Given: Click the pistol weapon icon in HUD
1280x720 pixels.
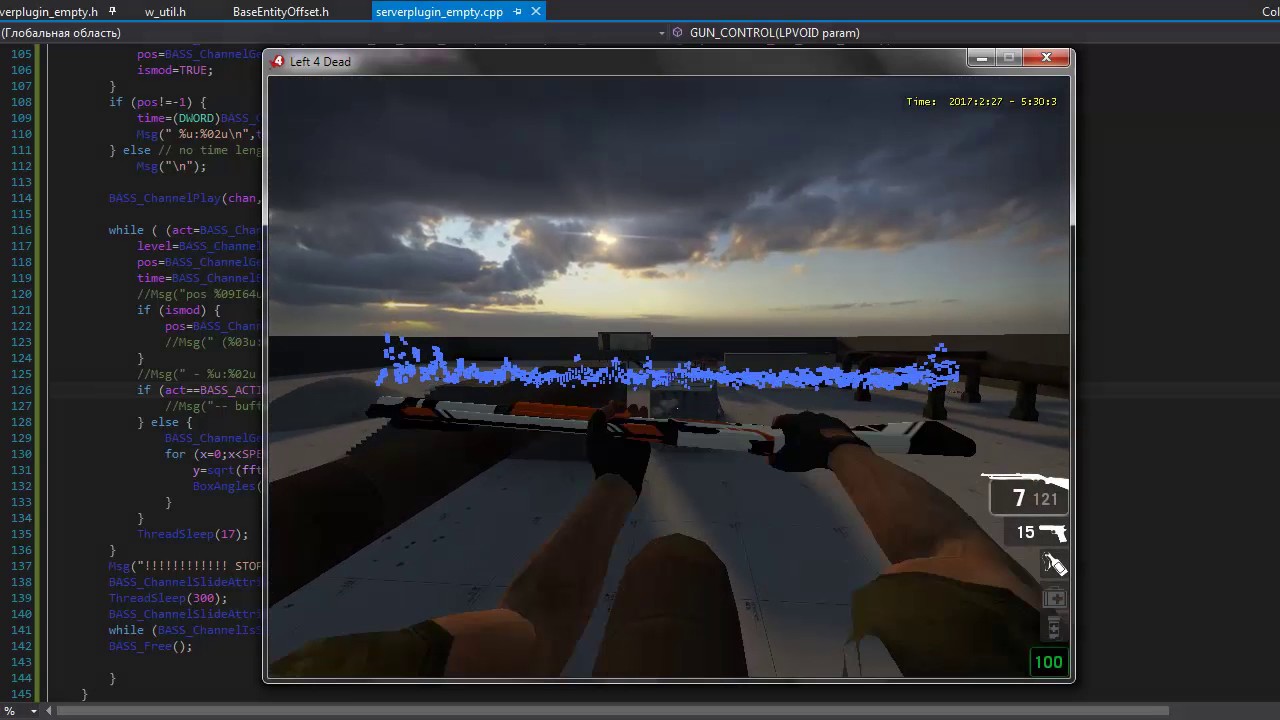Looking at the screenshot, I should pyautogui.click(x=1053, y=532).
